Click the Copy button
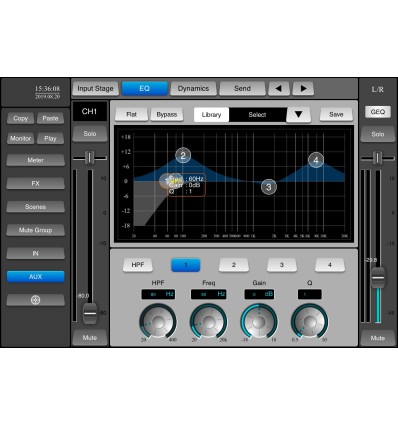The image size is (398, 425). [20, 118]
